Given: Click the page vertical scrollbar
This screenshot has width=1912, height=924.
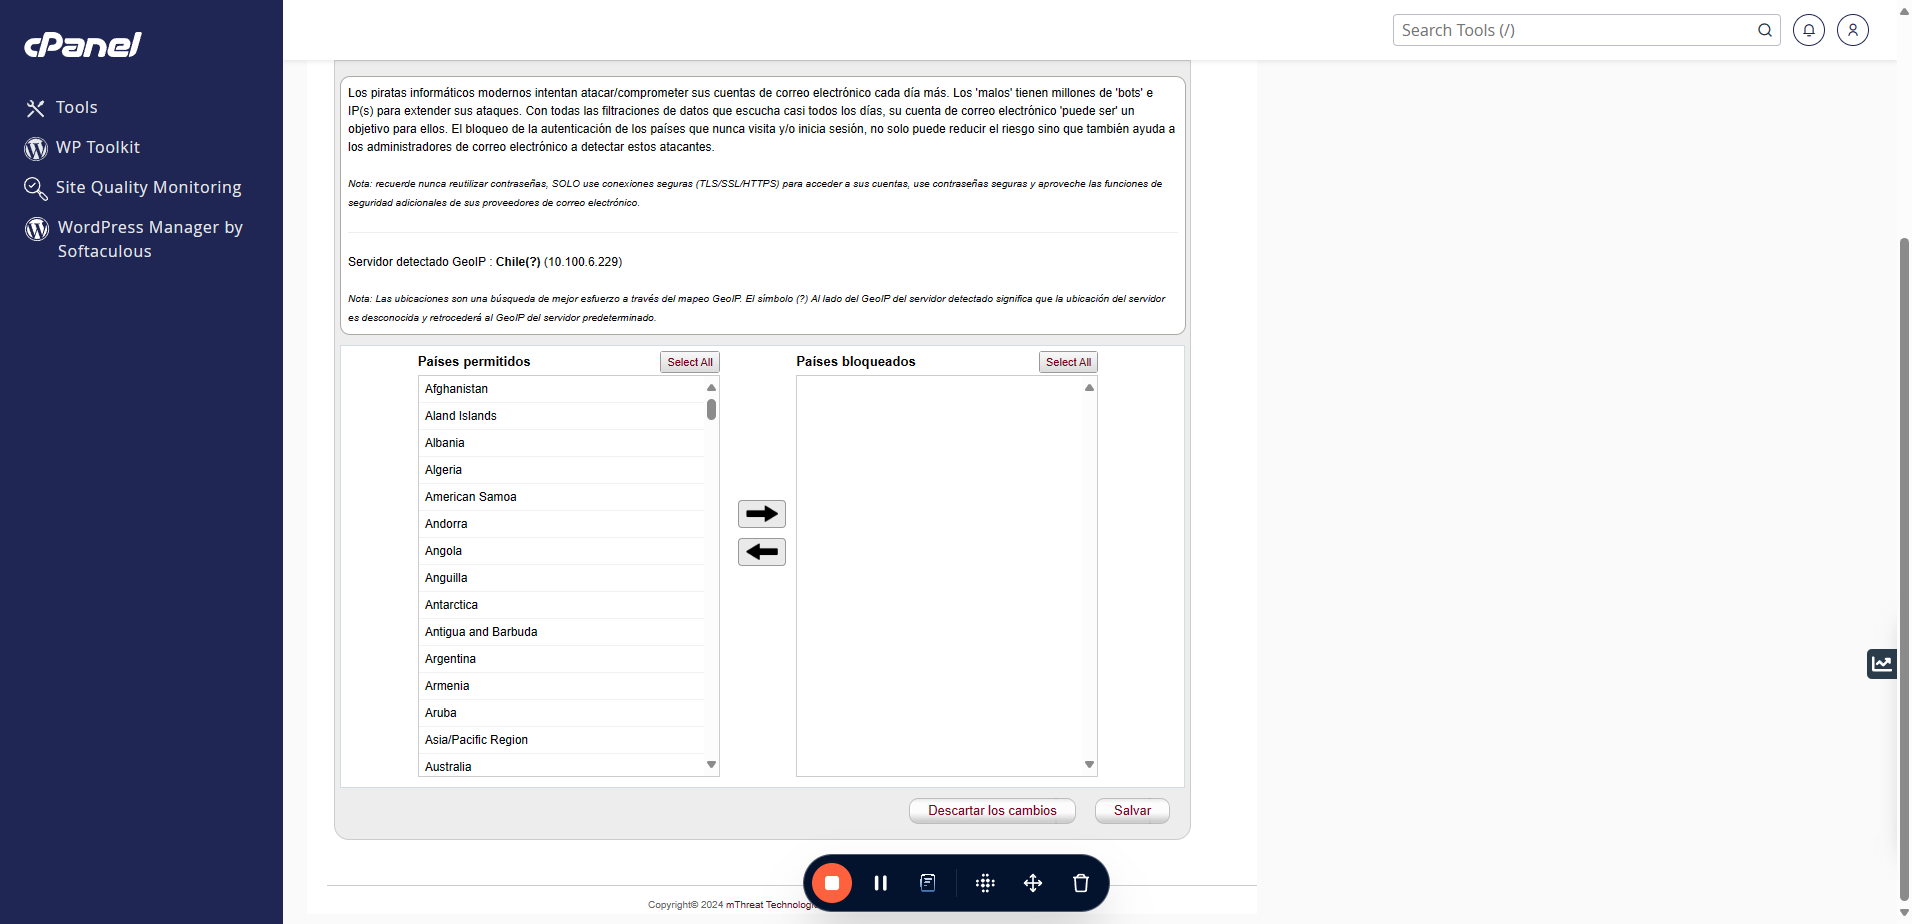Looking at the screenshot, I should click(x=1904, y=570).
